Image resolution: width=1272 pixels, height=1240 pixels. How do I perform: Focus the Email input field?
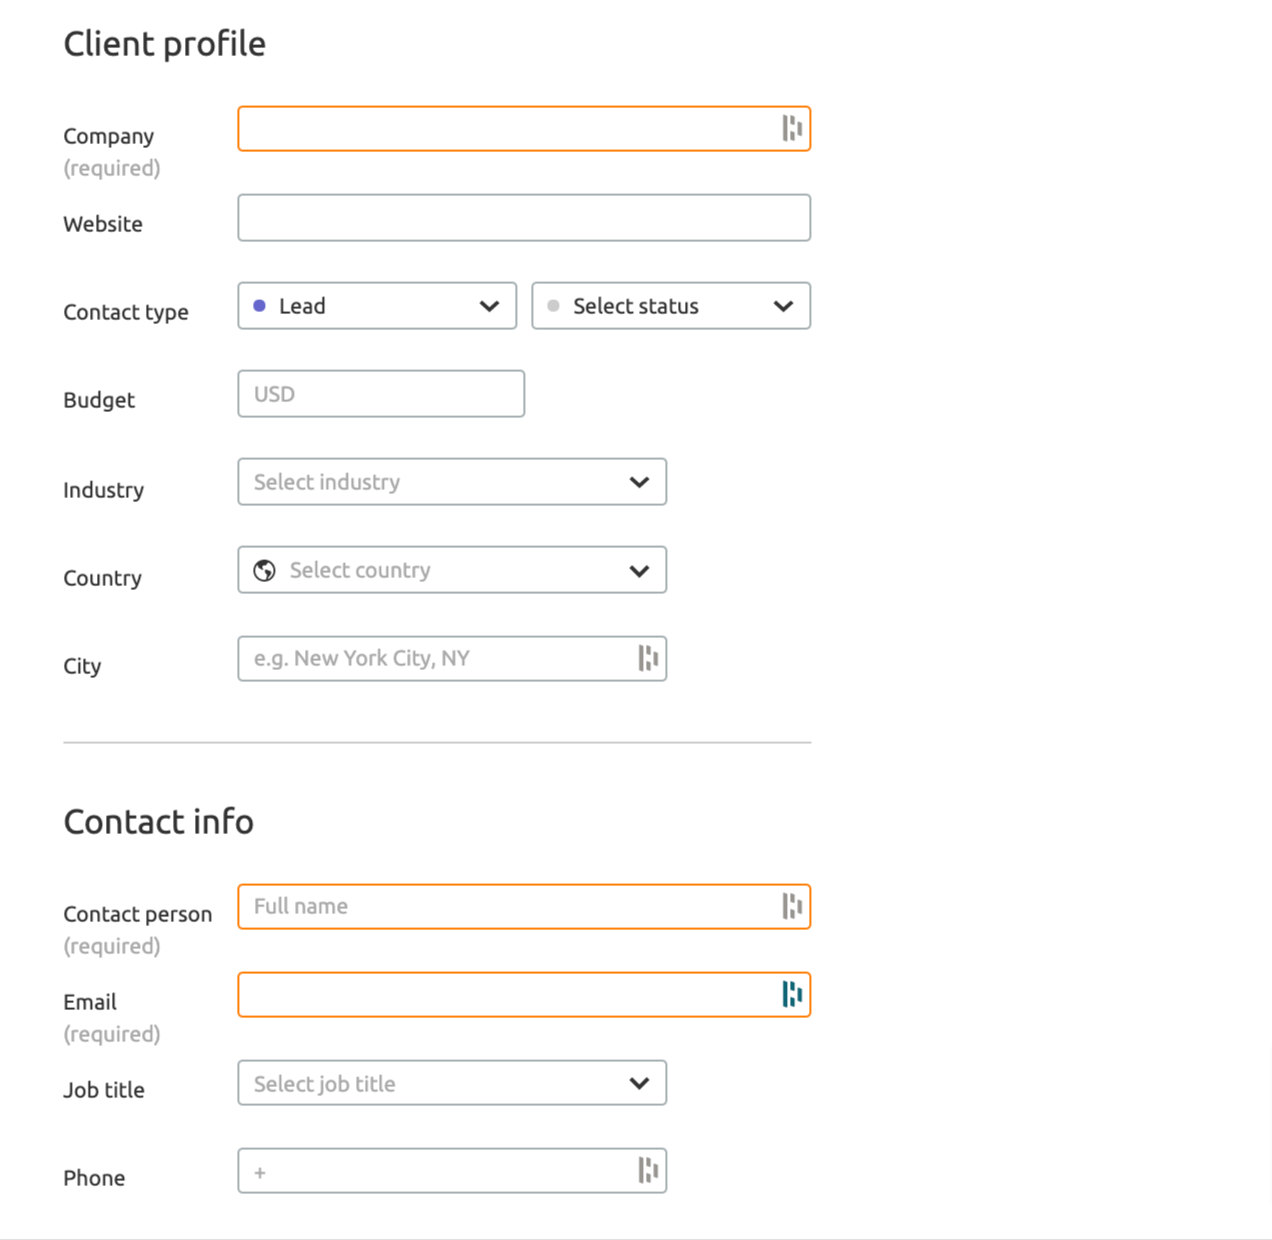524,995
